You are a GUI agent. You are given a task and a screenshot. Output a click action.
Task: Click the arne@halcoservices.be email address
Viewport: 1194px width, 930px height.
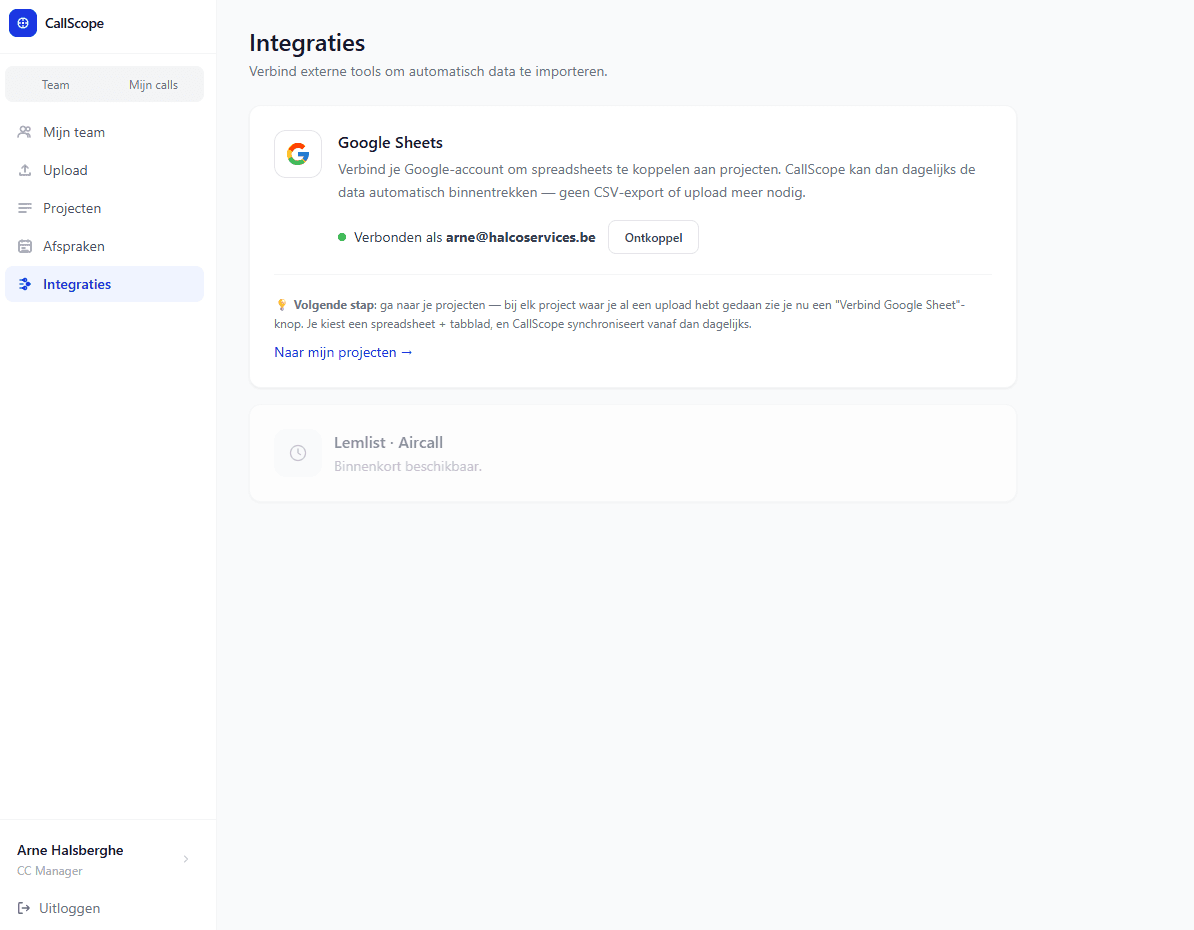(x=521, y=237)
